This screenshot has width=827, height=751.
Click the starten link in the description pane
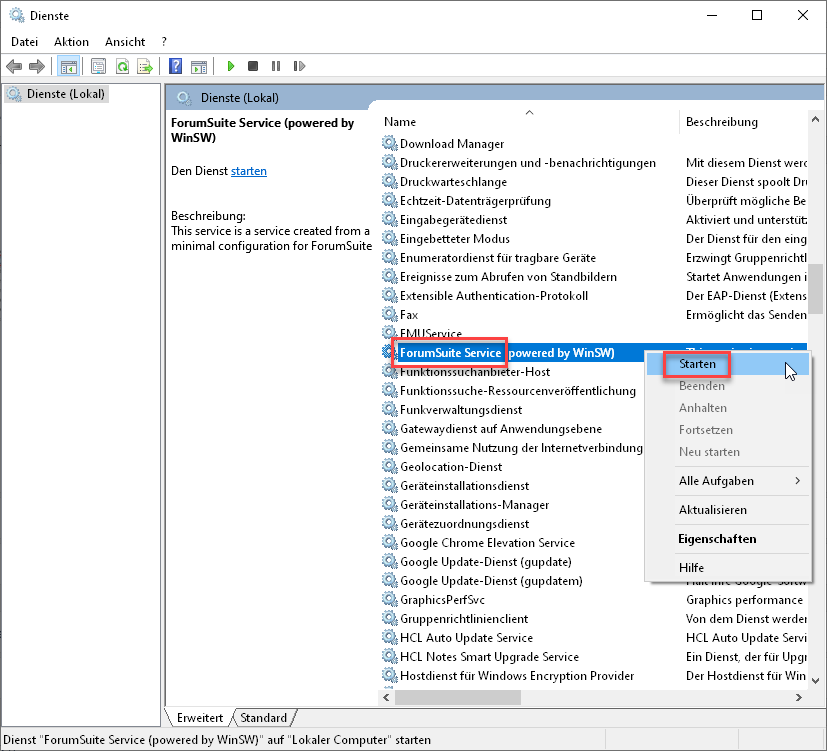248,171
